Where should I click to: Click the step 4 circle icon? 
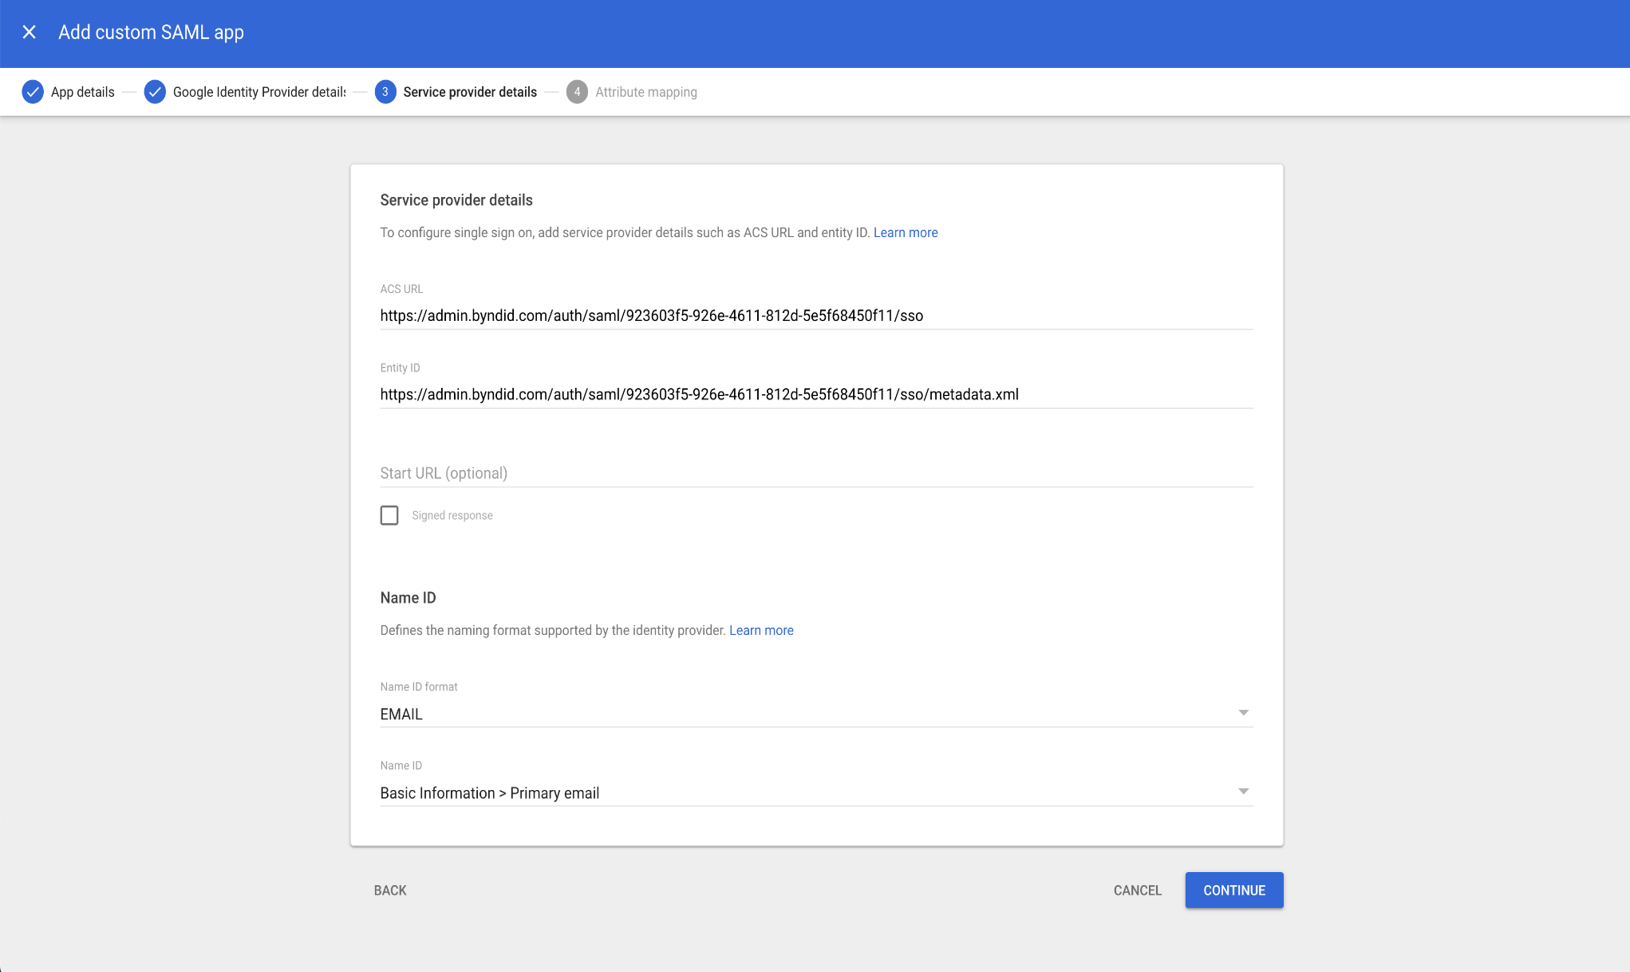(577, 92)
